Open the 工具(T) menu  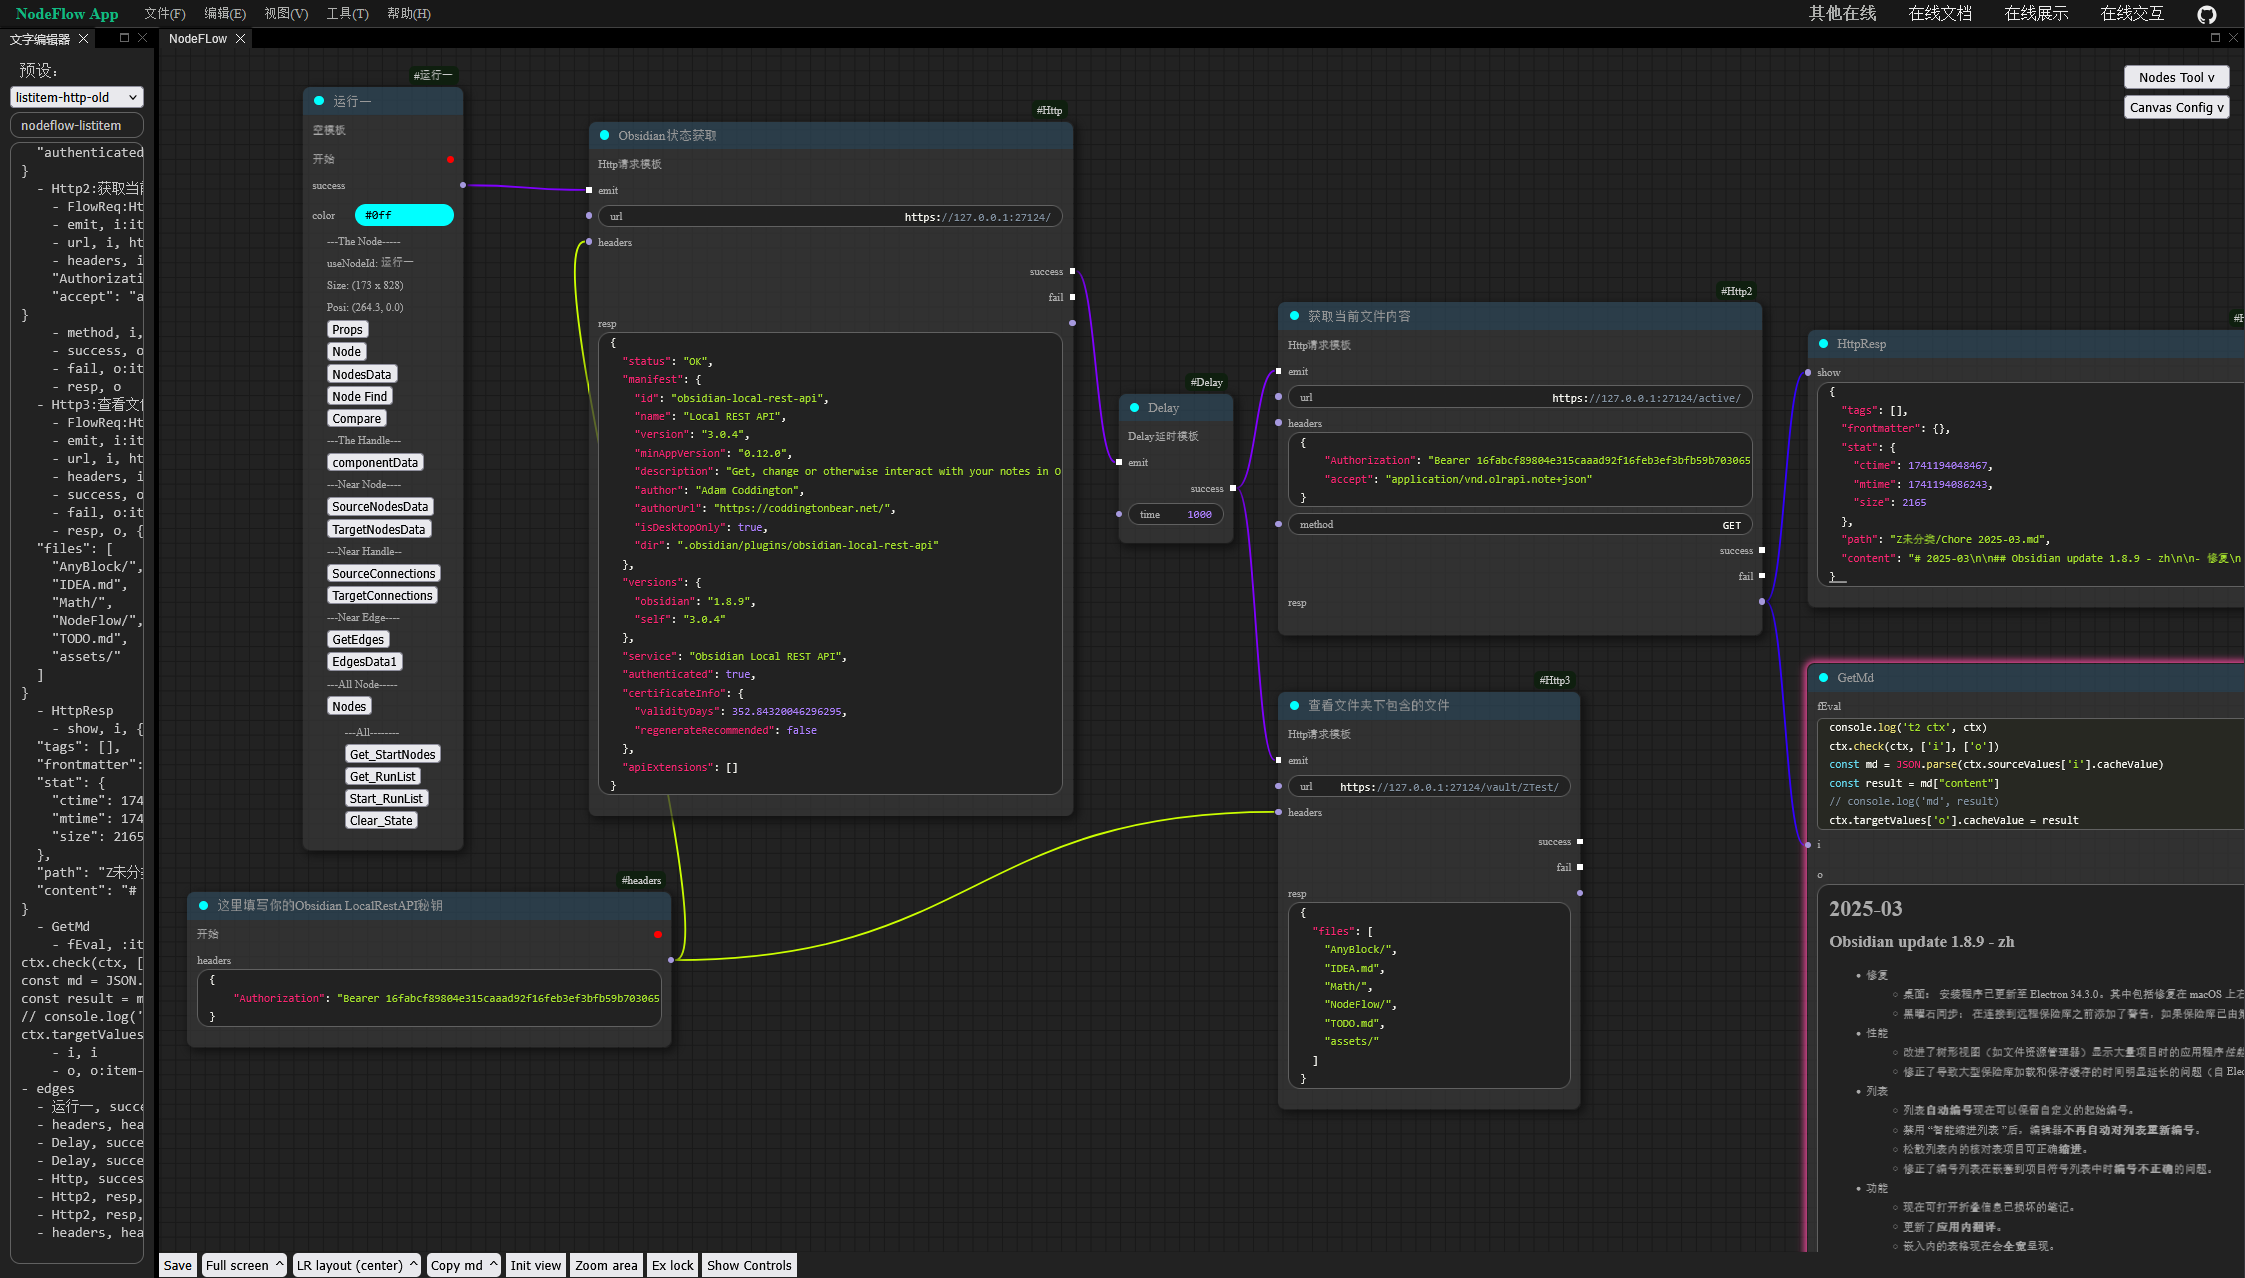click(x=347, y=14)
